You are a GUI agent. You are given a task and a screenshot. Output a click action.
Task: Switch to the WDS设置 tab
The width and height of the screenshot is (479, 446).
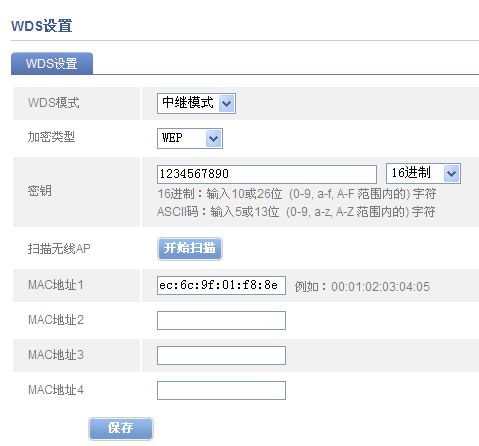coord(52,63)
